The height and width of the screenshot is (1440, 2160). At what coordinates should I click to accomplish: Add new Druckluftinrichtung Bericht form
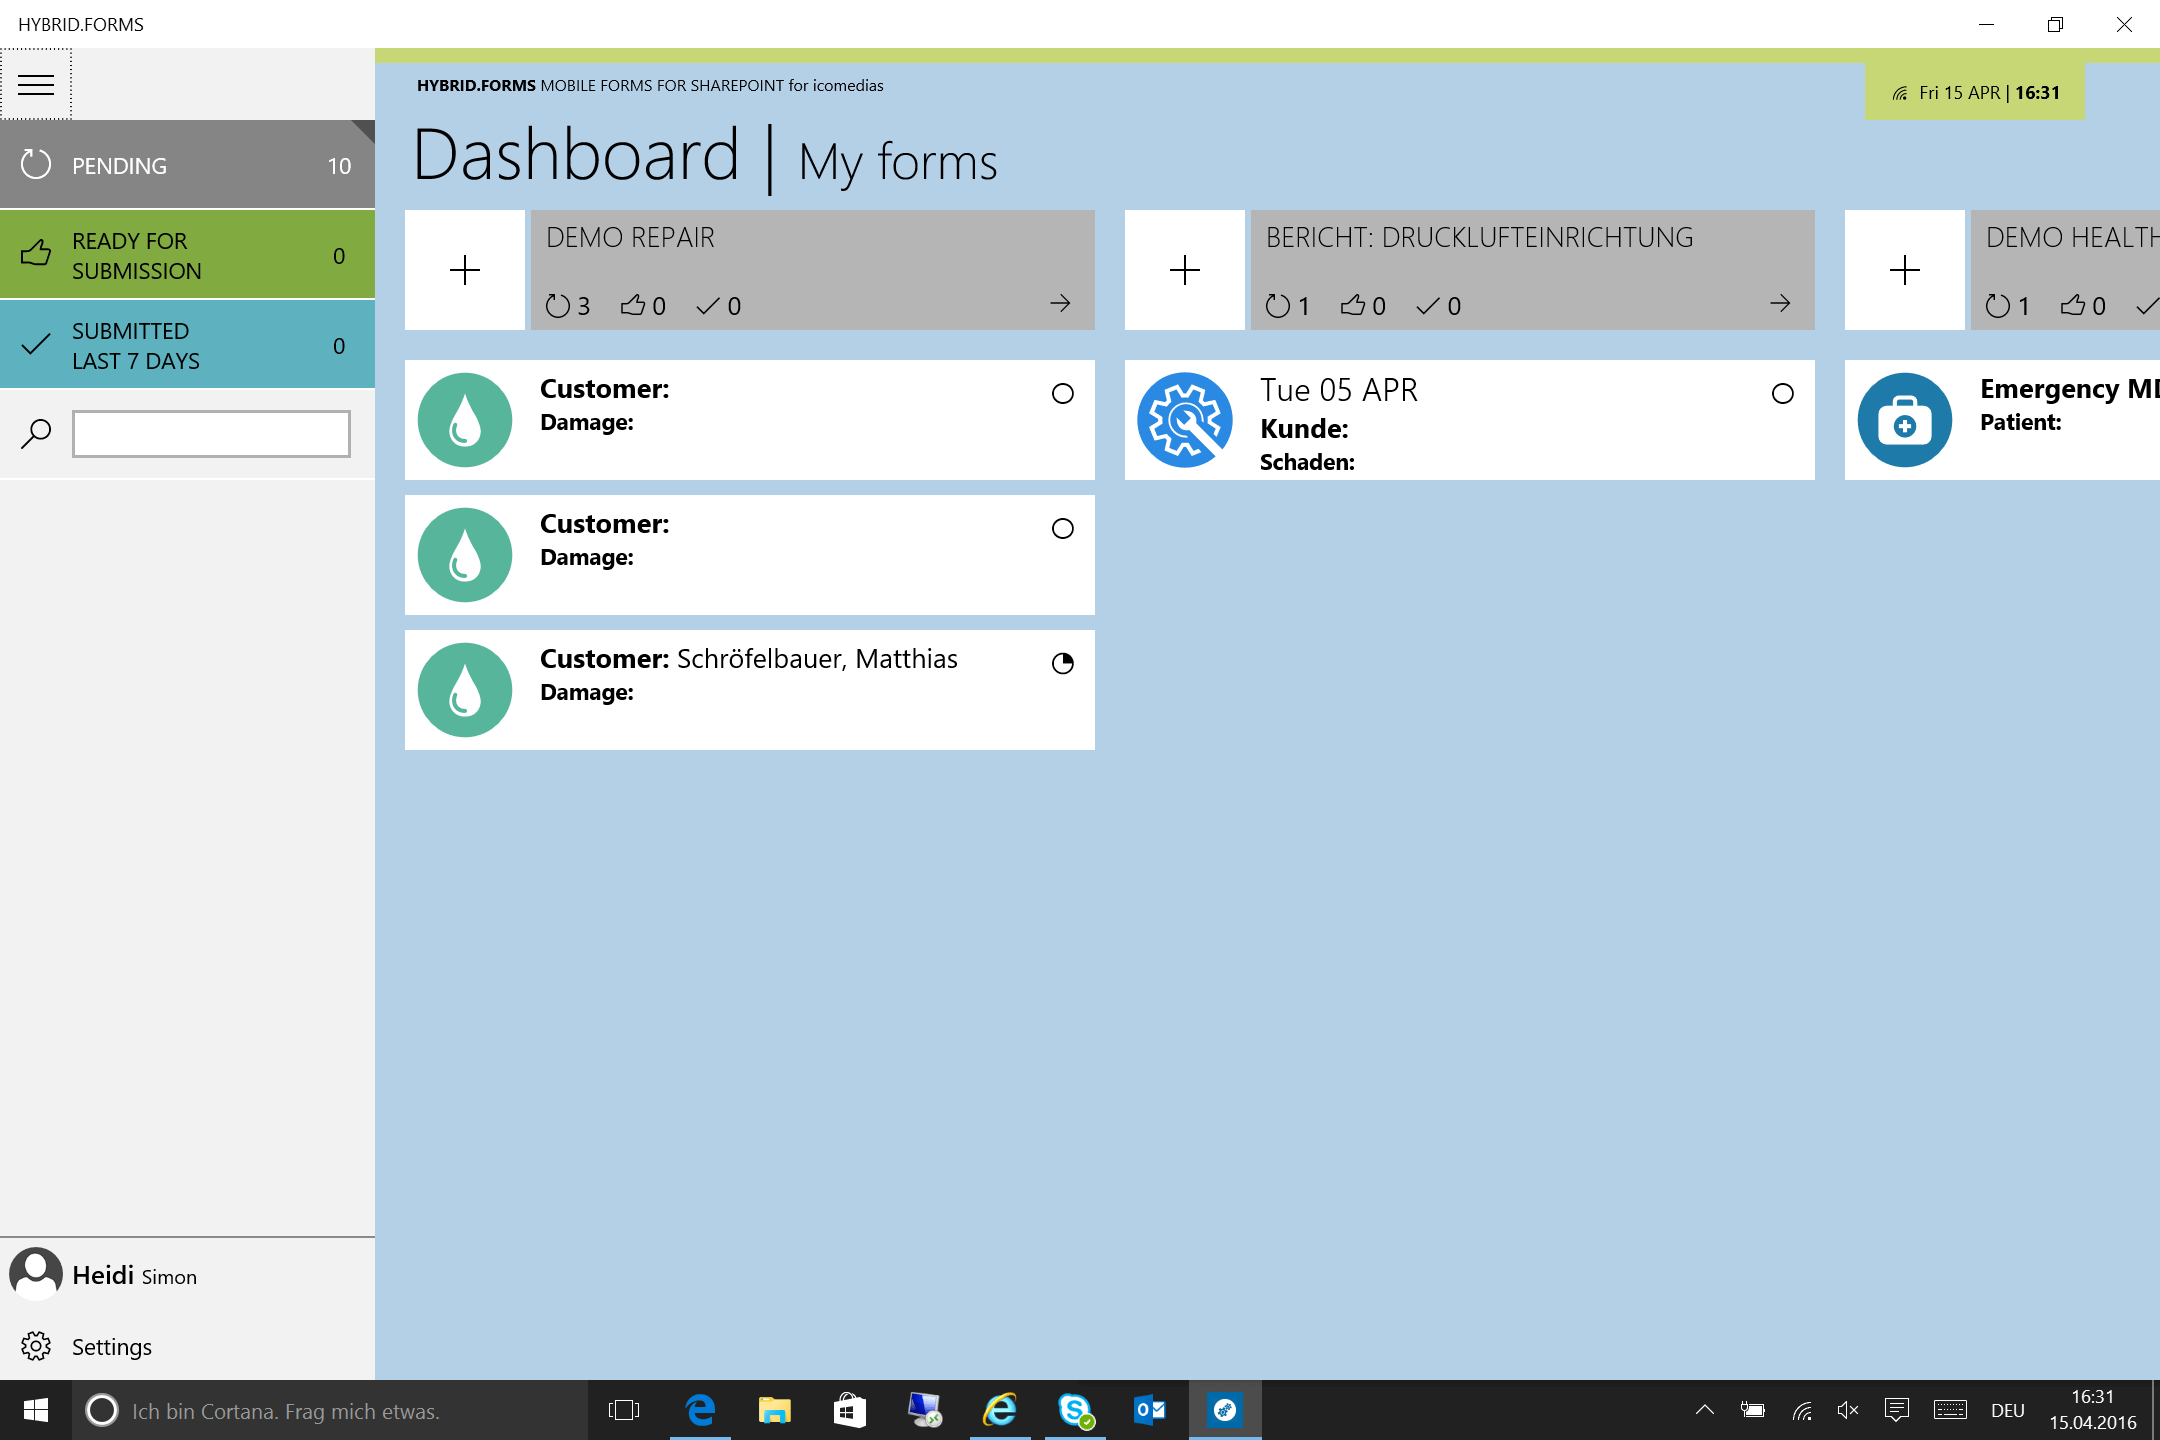pyautogui.click(x=1185, y=270)
